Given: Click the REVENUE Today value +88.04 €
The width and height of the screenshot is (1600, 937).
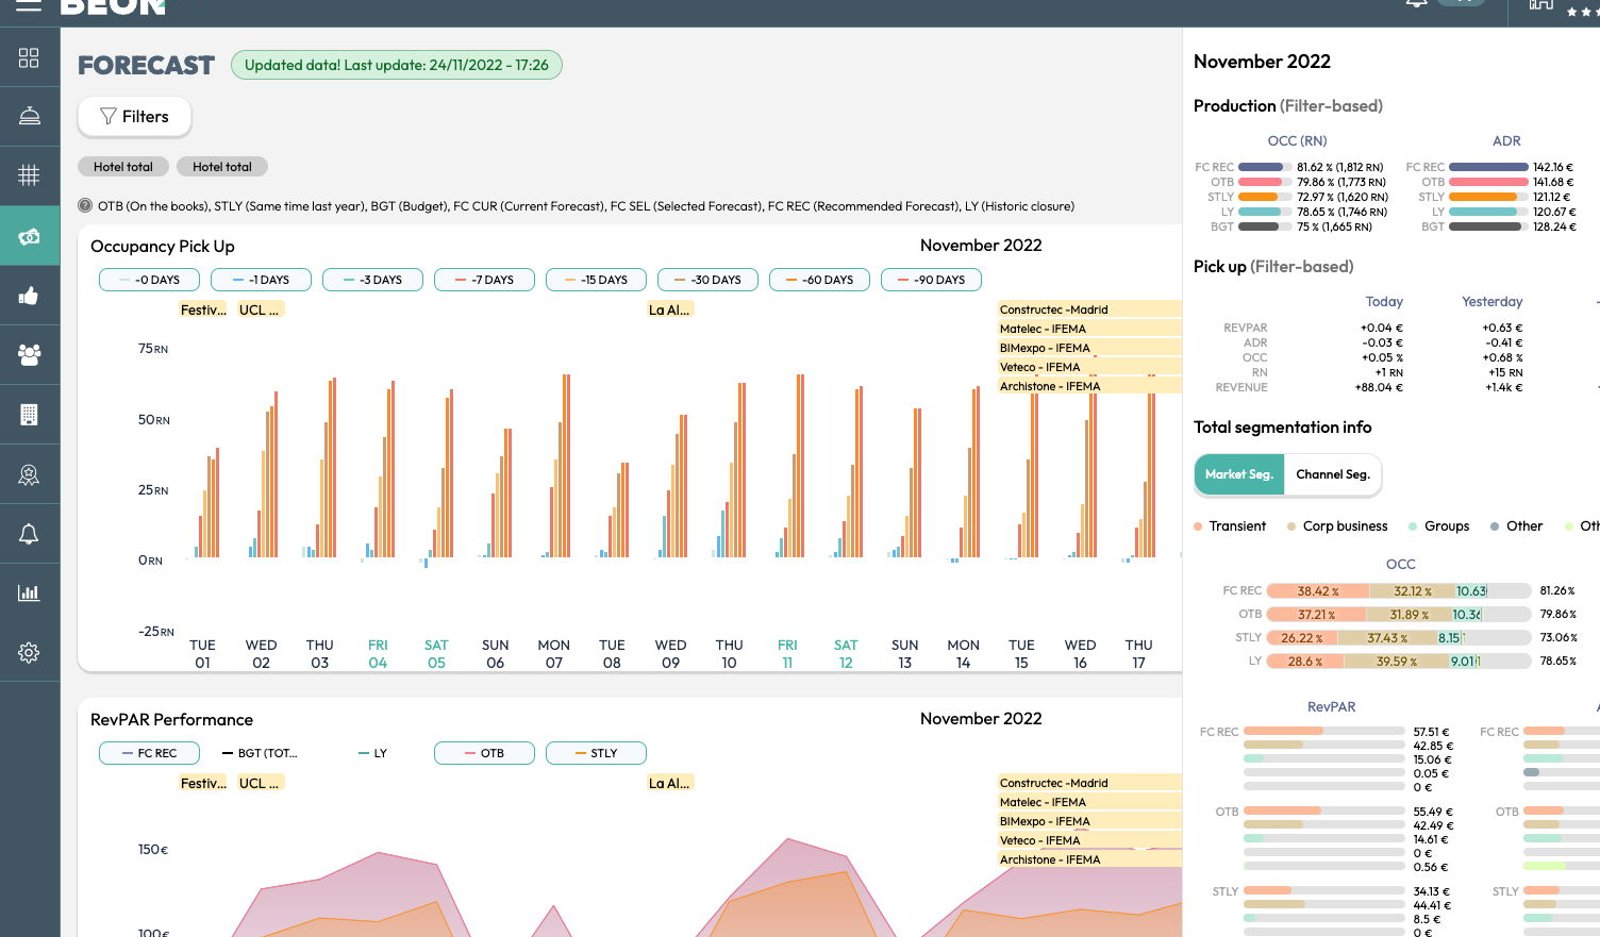Looking at the screenshot, I should (x=1379, y=388).
